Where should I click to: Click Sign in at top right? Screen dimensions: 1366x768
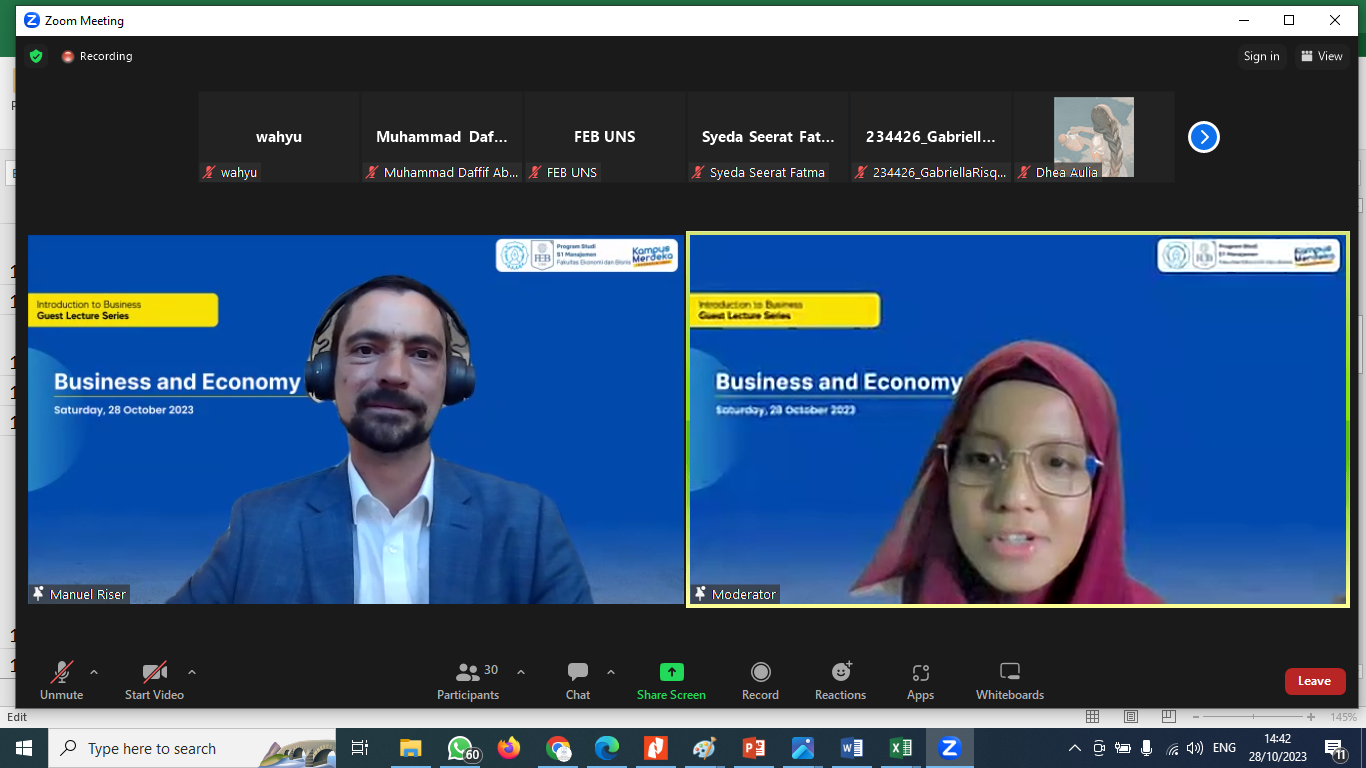1261,56
